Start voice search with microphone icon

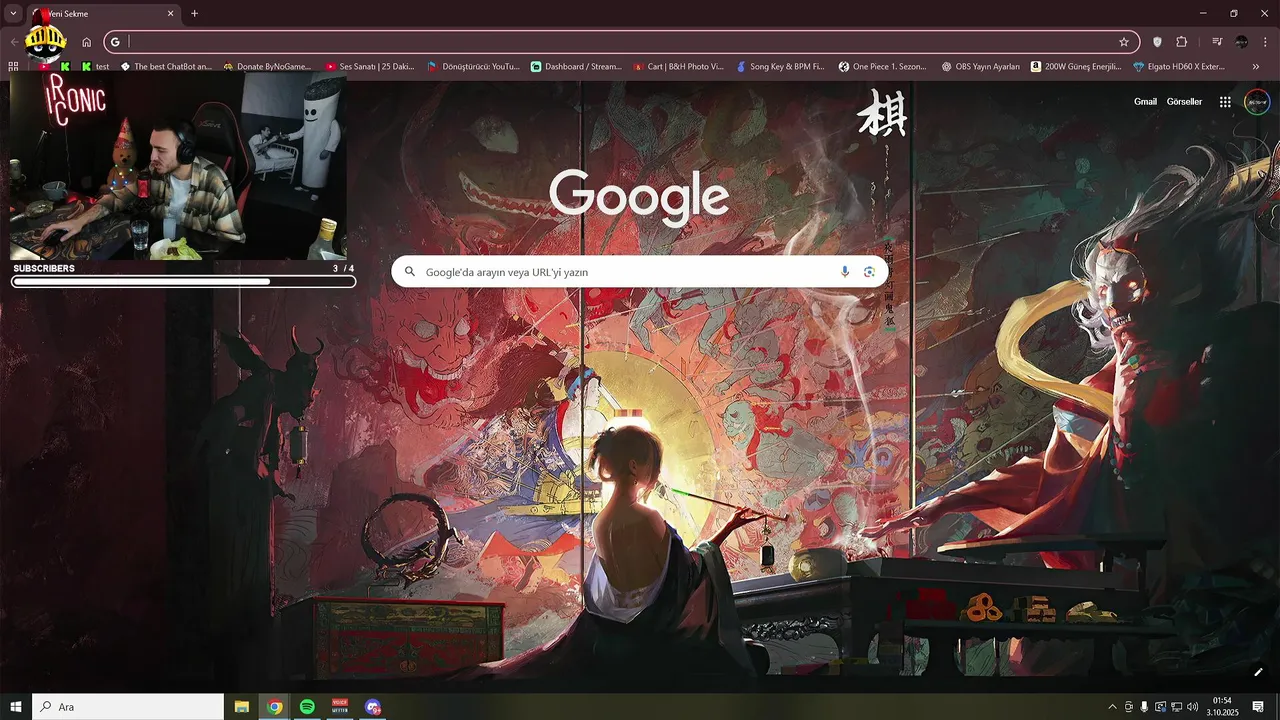845,272
